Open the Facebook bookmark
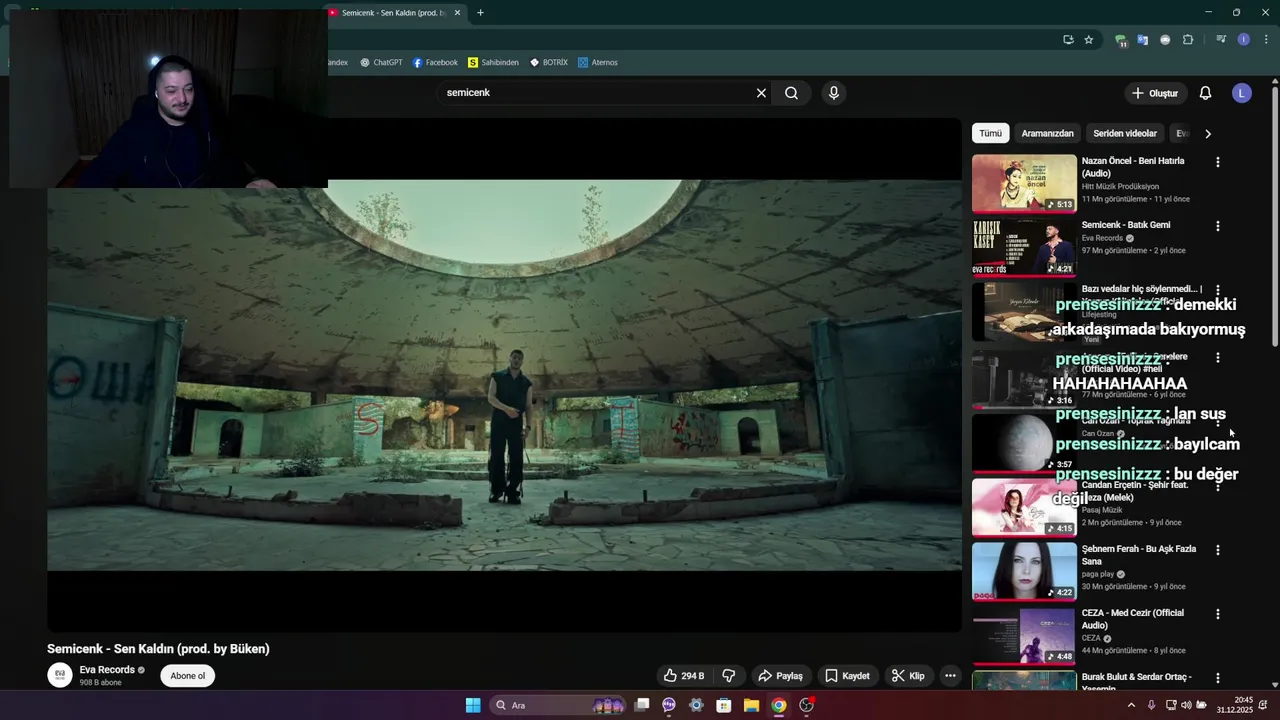The width and height of the screenshot is (1280, 720). click(435, 62)
